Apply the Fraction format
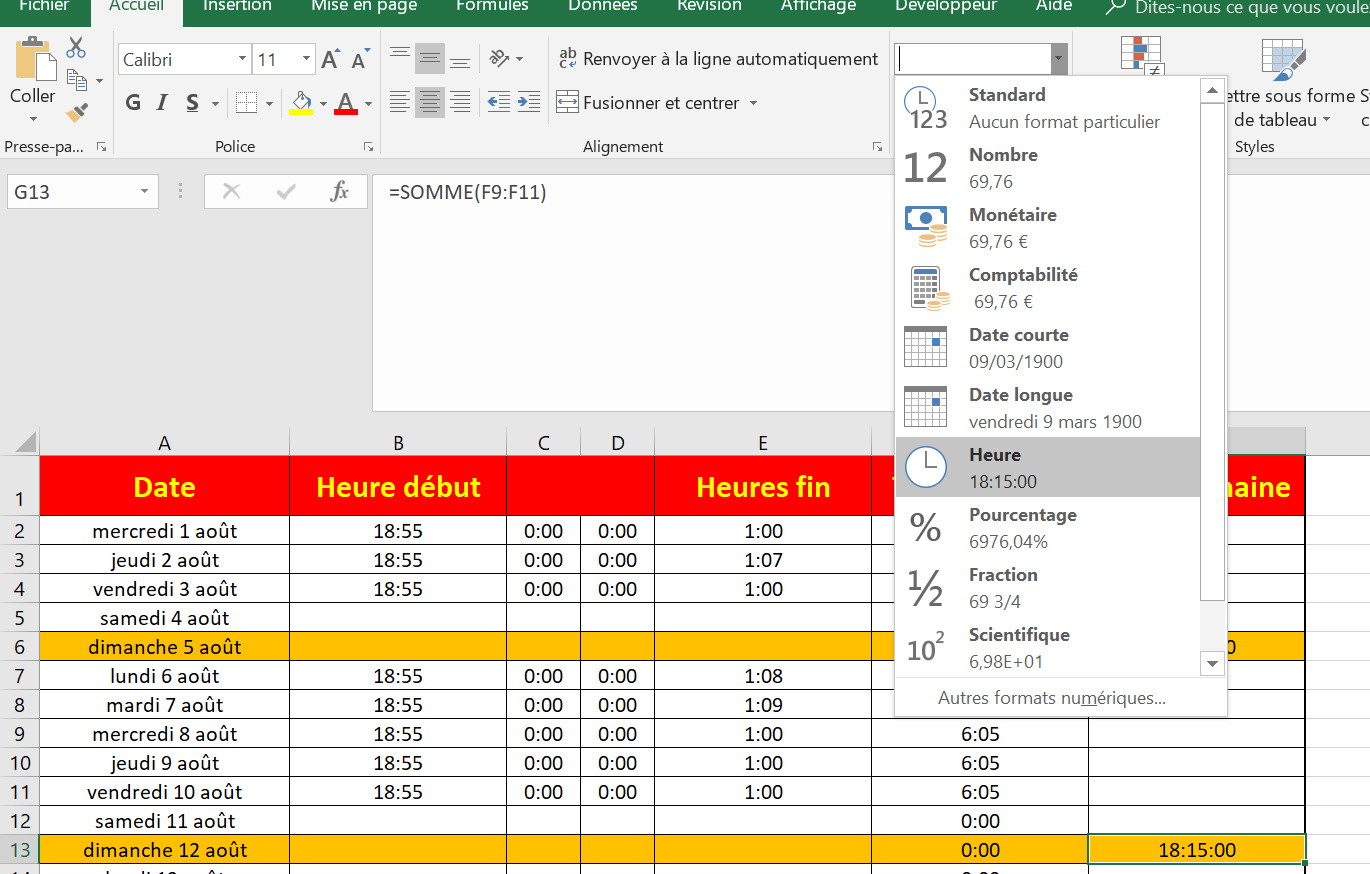 [x=1003, y=586]
